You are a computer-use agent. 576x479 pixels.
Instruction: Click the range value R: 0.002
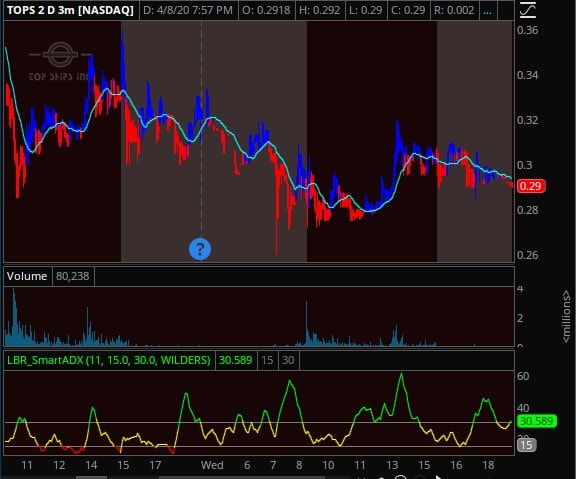pos(454,10)
